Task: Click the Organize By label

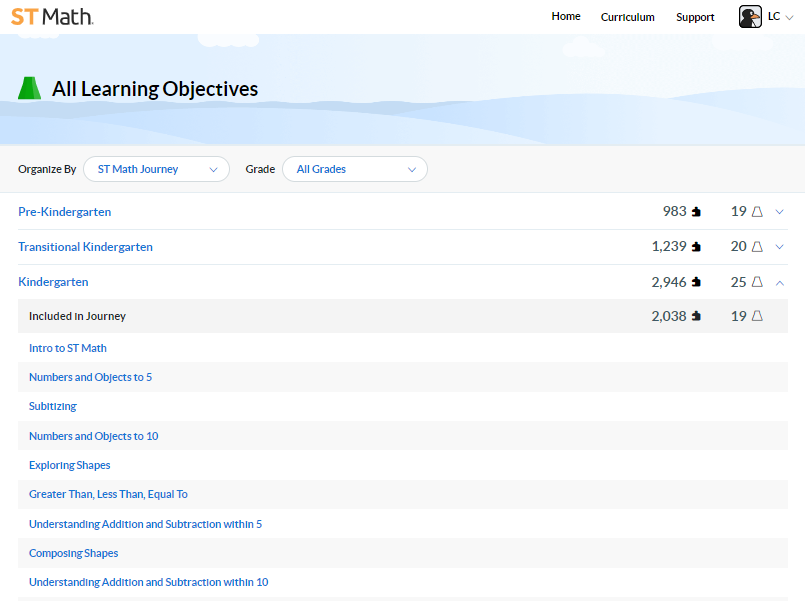Action: [47, 169]
